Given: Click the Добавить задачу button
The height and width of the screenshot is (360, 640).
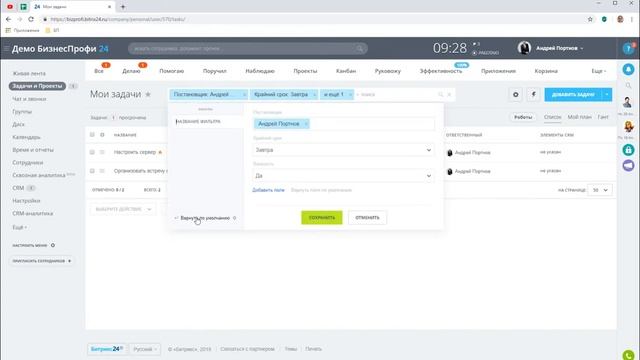Looking at the screenshot, I should pyautogui.click(x=573, y=94).
